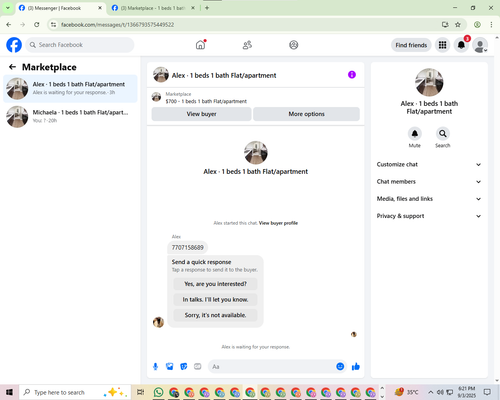Open the $700 Marketplace listing link
Image resolution: width=500 pixels, height=400 pixels.
206,101
